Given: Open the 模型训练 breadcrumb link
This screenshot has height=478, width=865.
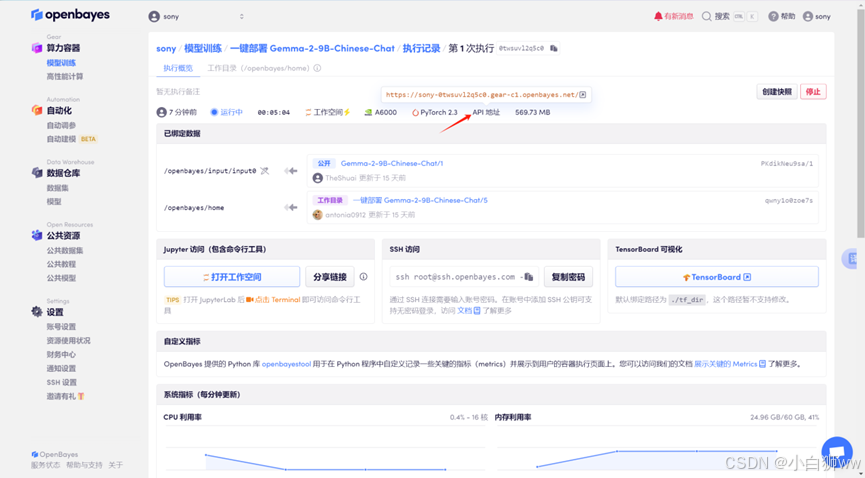Looking at the screenshot, I should 203,49.
